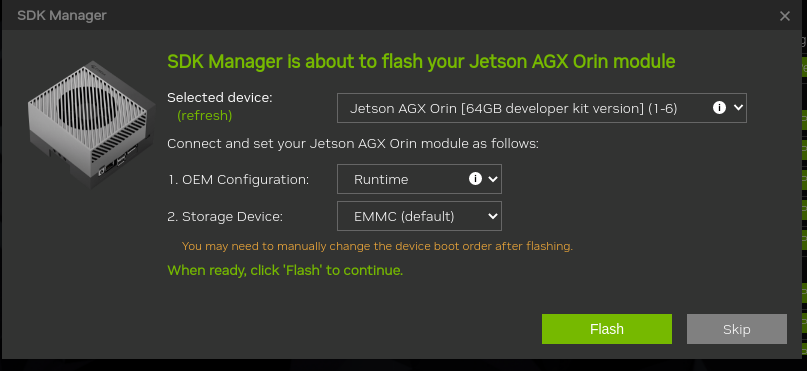Skip flashing with the Skip button
The image size is (807, 371).
pos(736,329)
